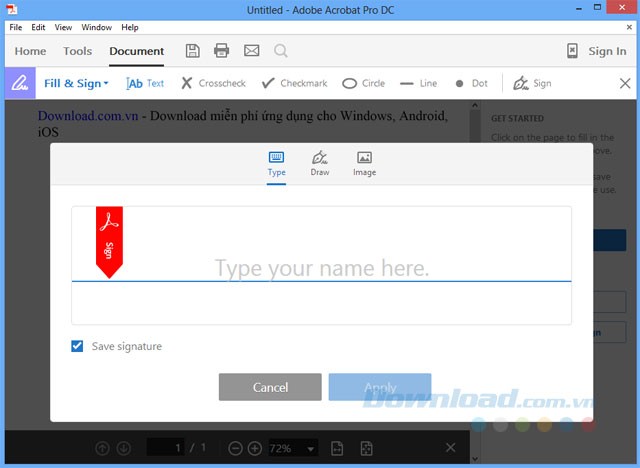Open the Edit menu
The width and height of the screenshot is (640, 468).
[x=38, y=27]
